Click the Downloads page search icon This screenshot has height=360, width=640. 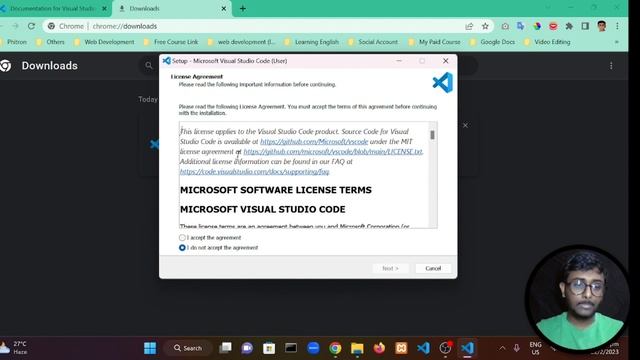(149, 66)
